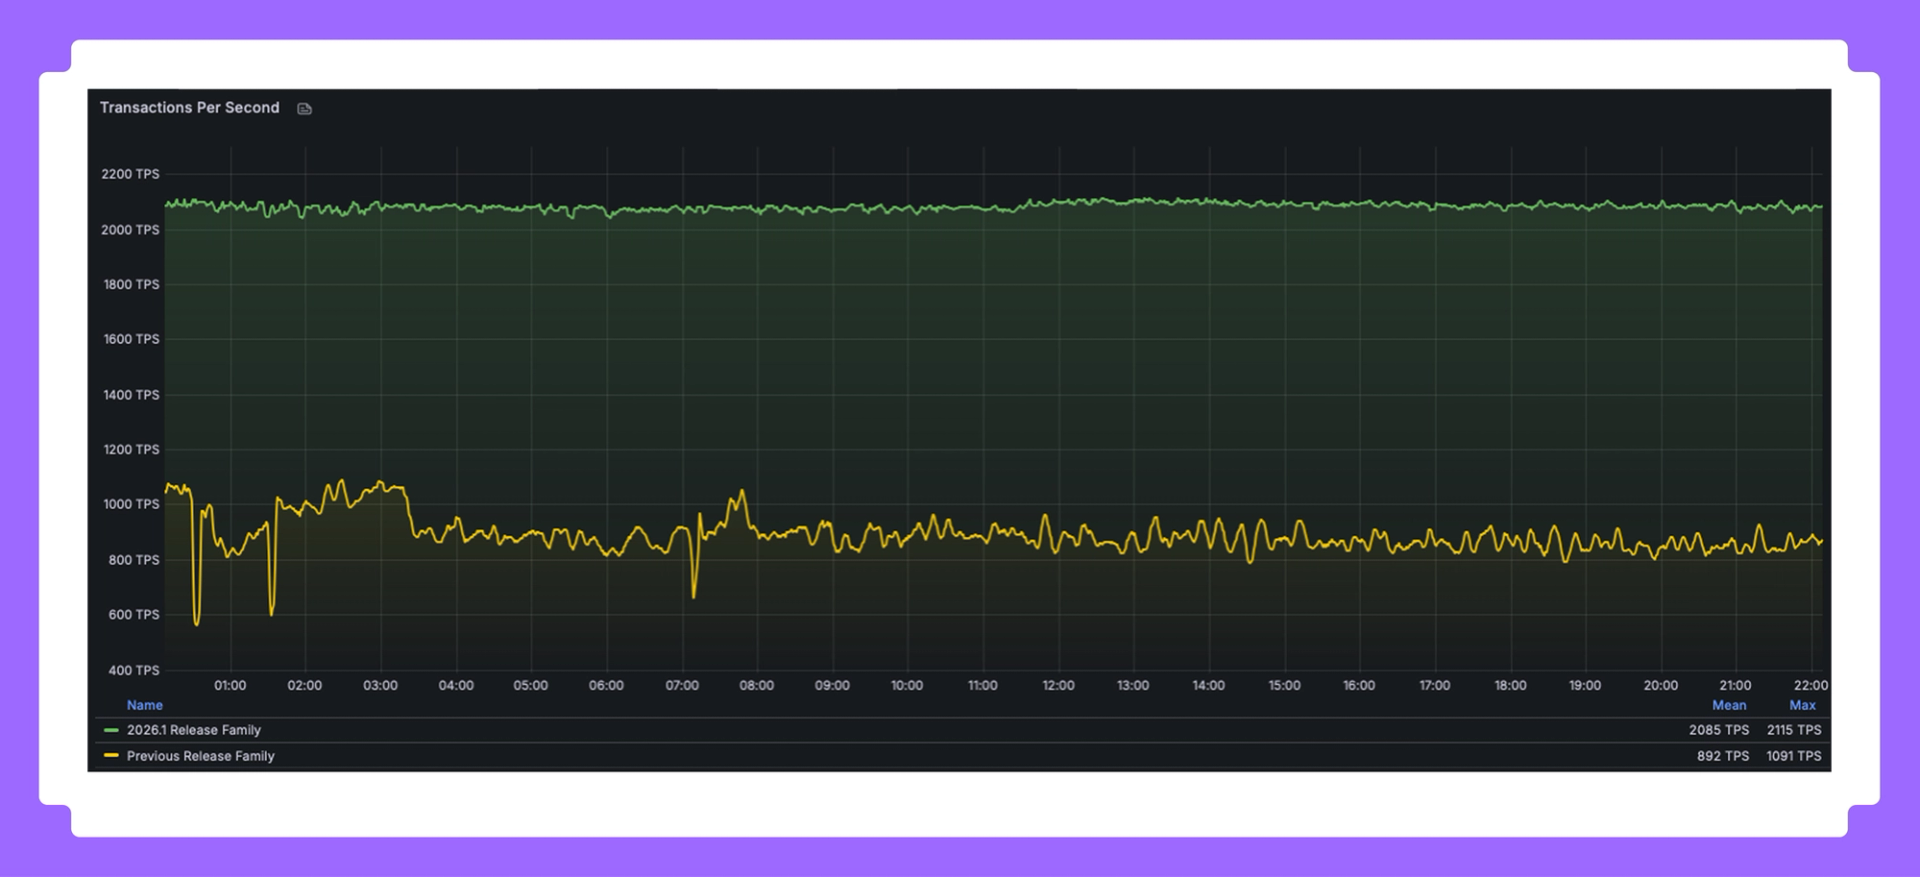Click the 400 TPS y-axis label
Viewport: 1920px width, 877px height.
(x=134, y=670)
